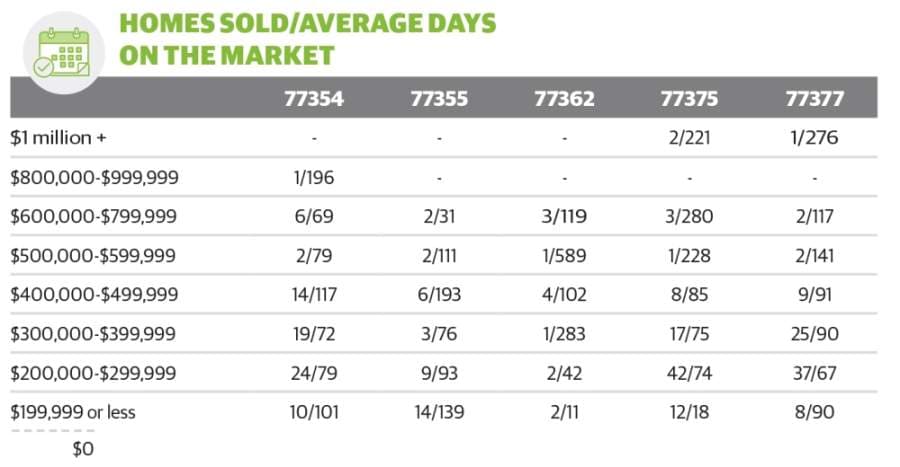Click the $800,000-$999,999 row label
This screenshot has width=900, height=467.
(x=94, y=177)
